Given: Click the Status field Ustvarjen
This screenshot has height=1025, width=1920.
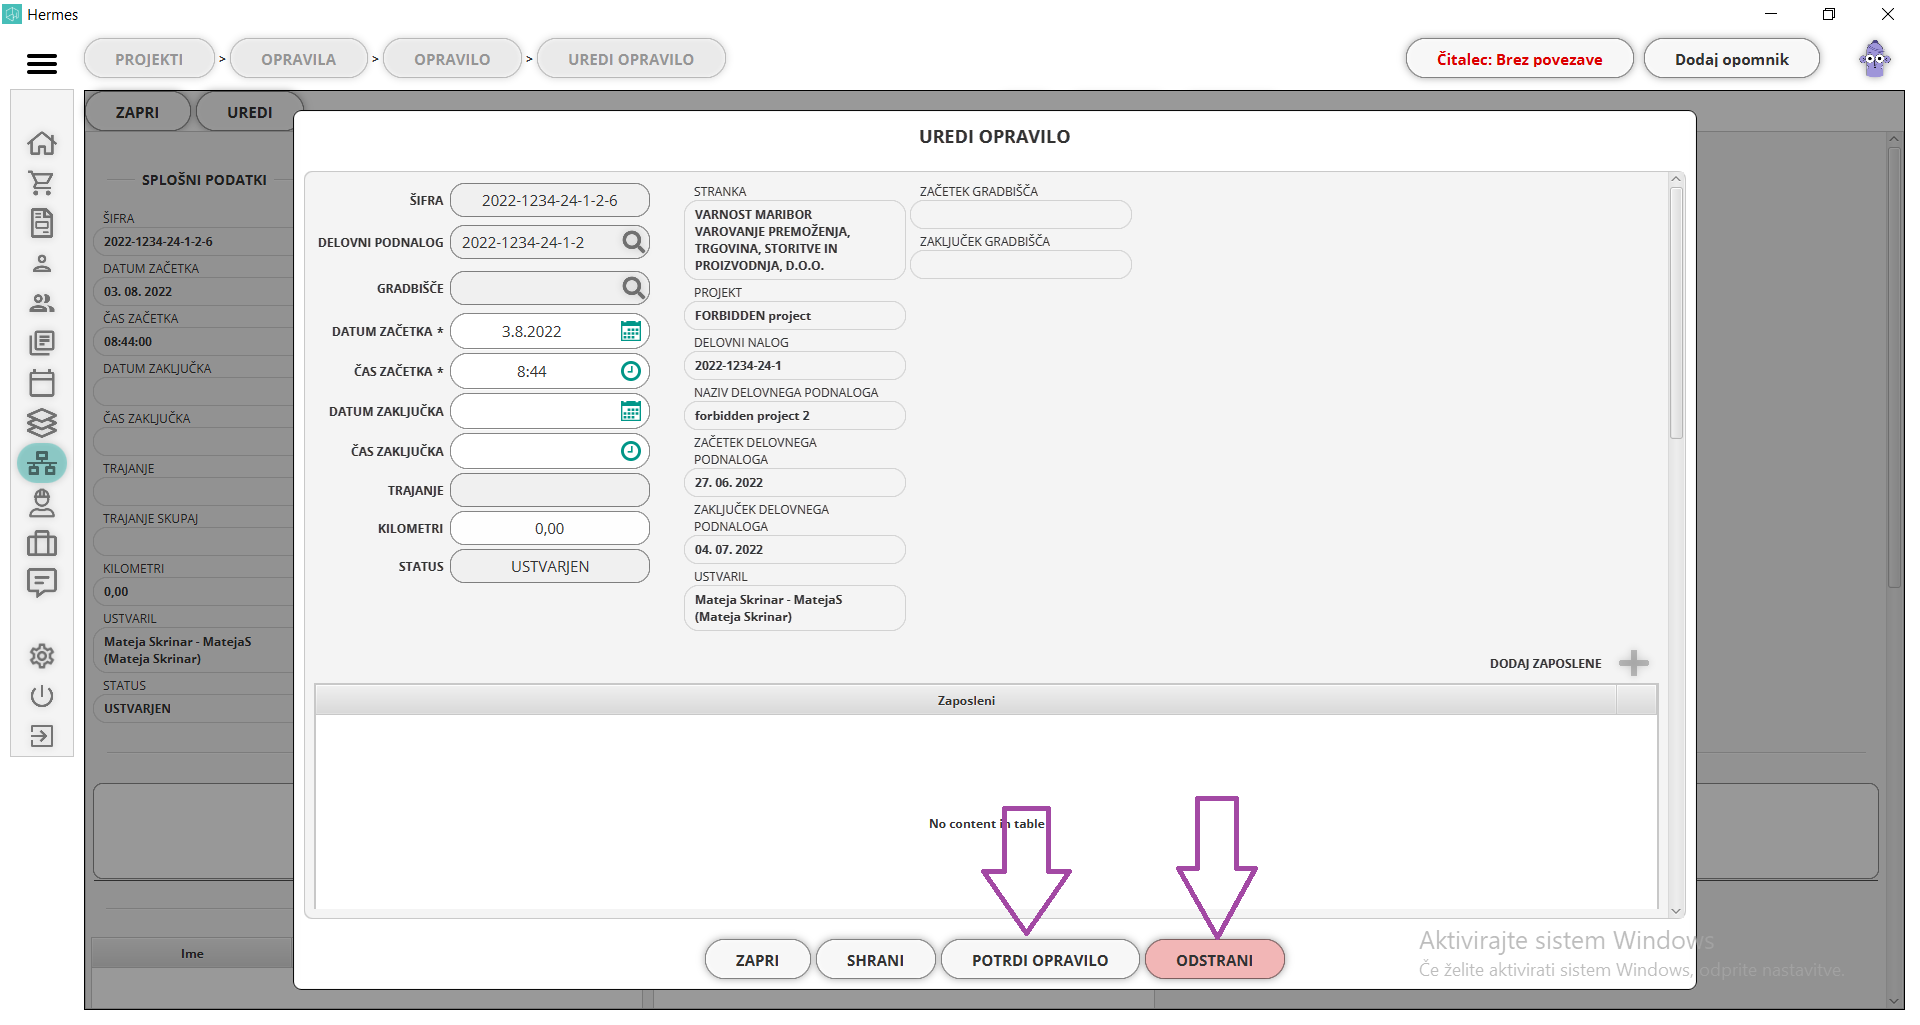Looking at the screenshot, I should 550,566.
